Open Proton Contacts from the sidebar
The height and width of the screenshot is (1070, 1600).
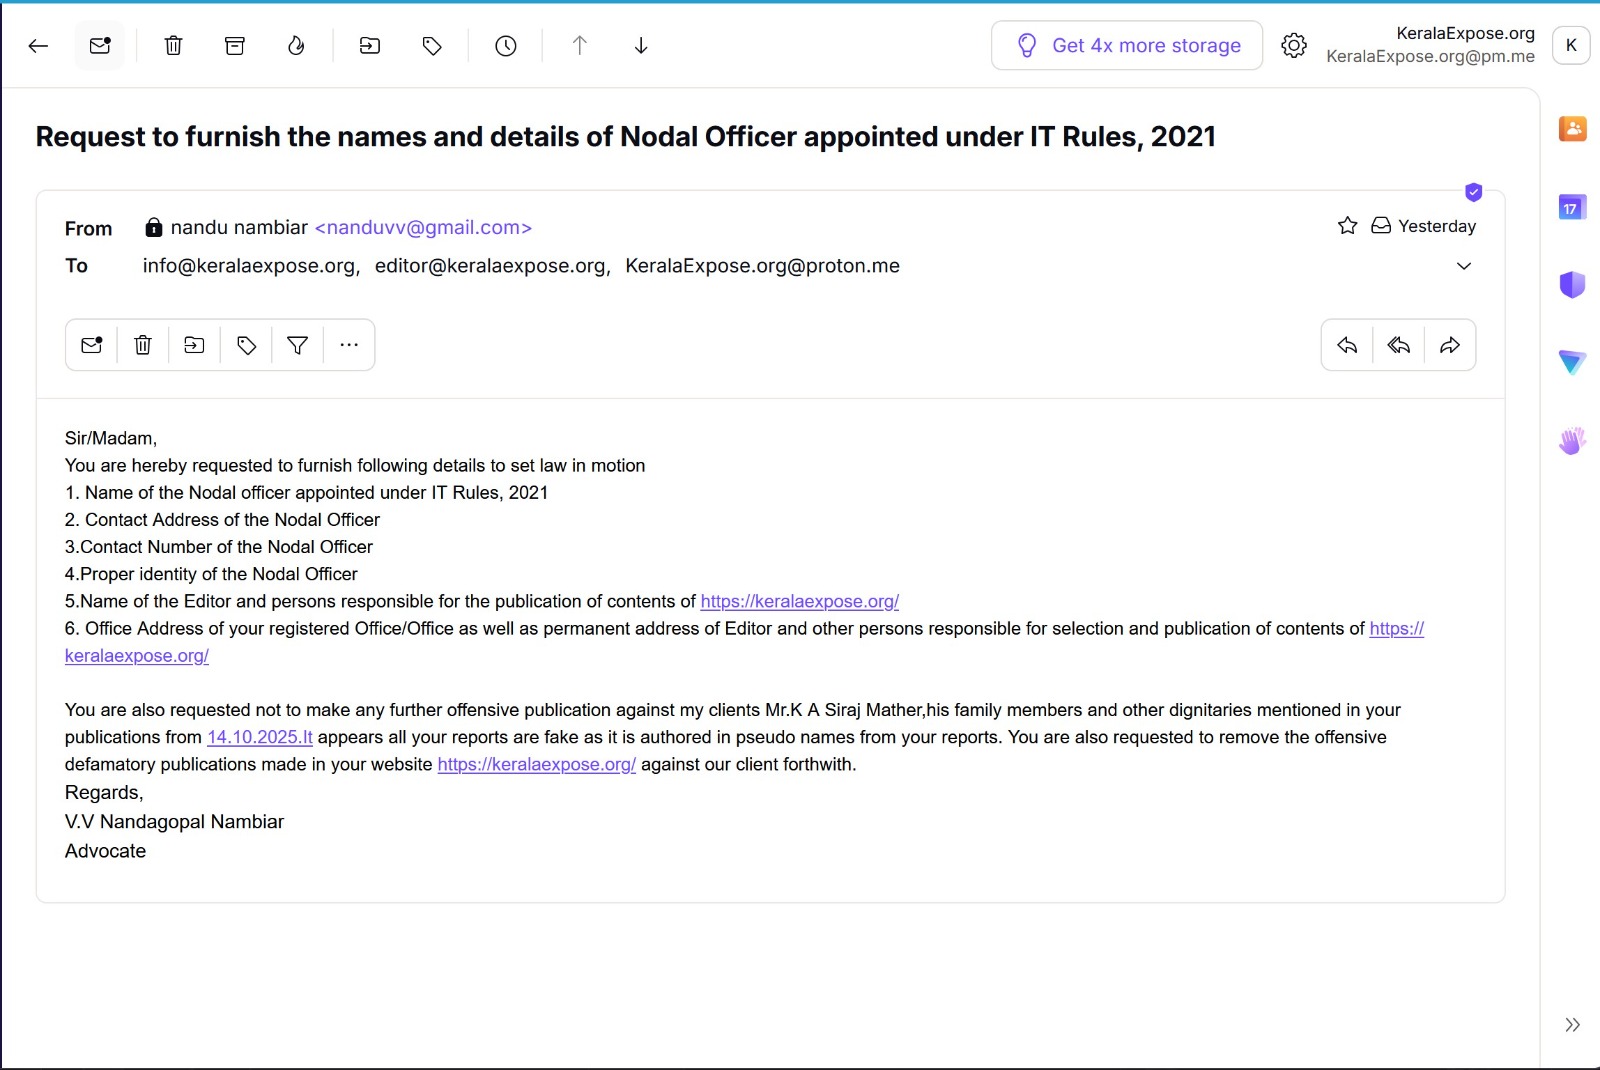(x=1572, y=128)
